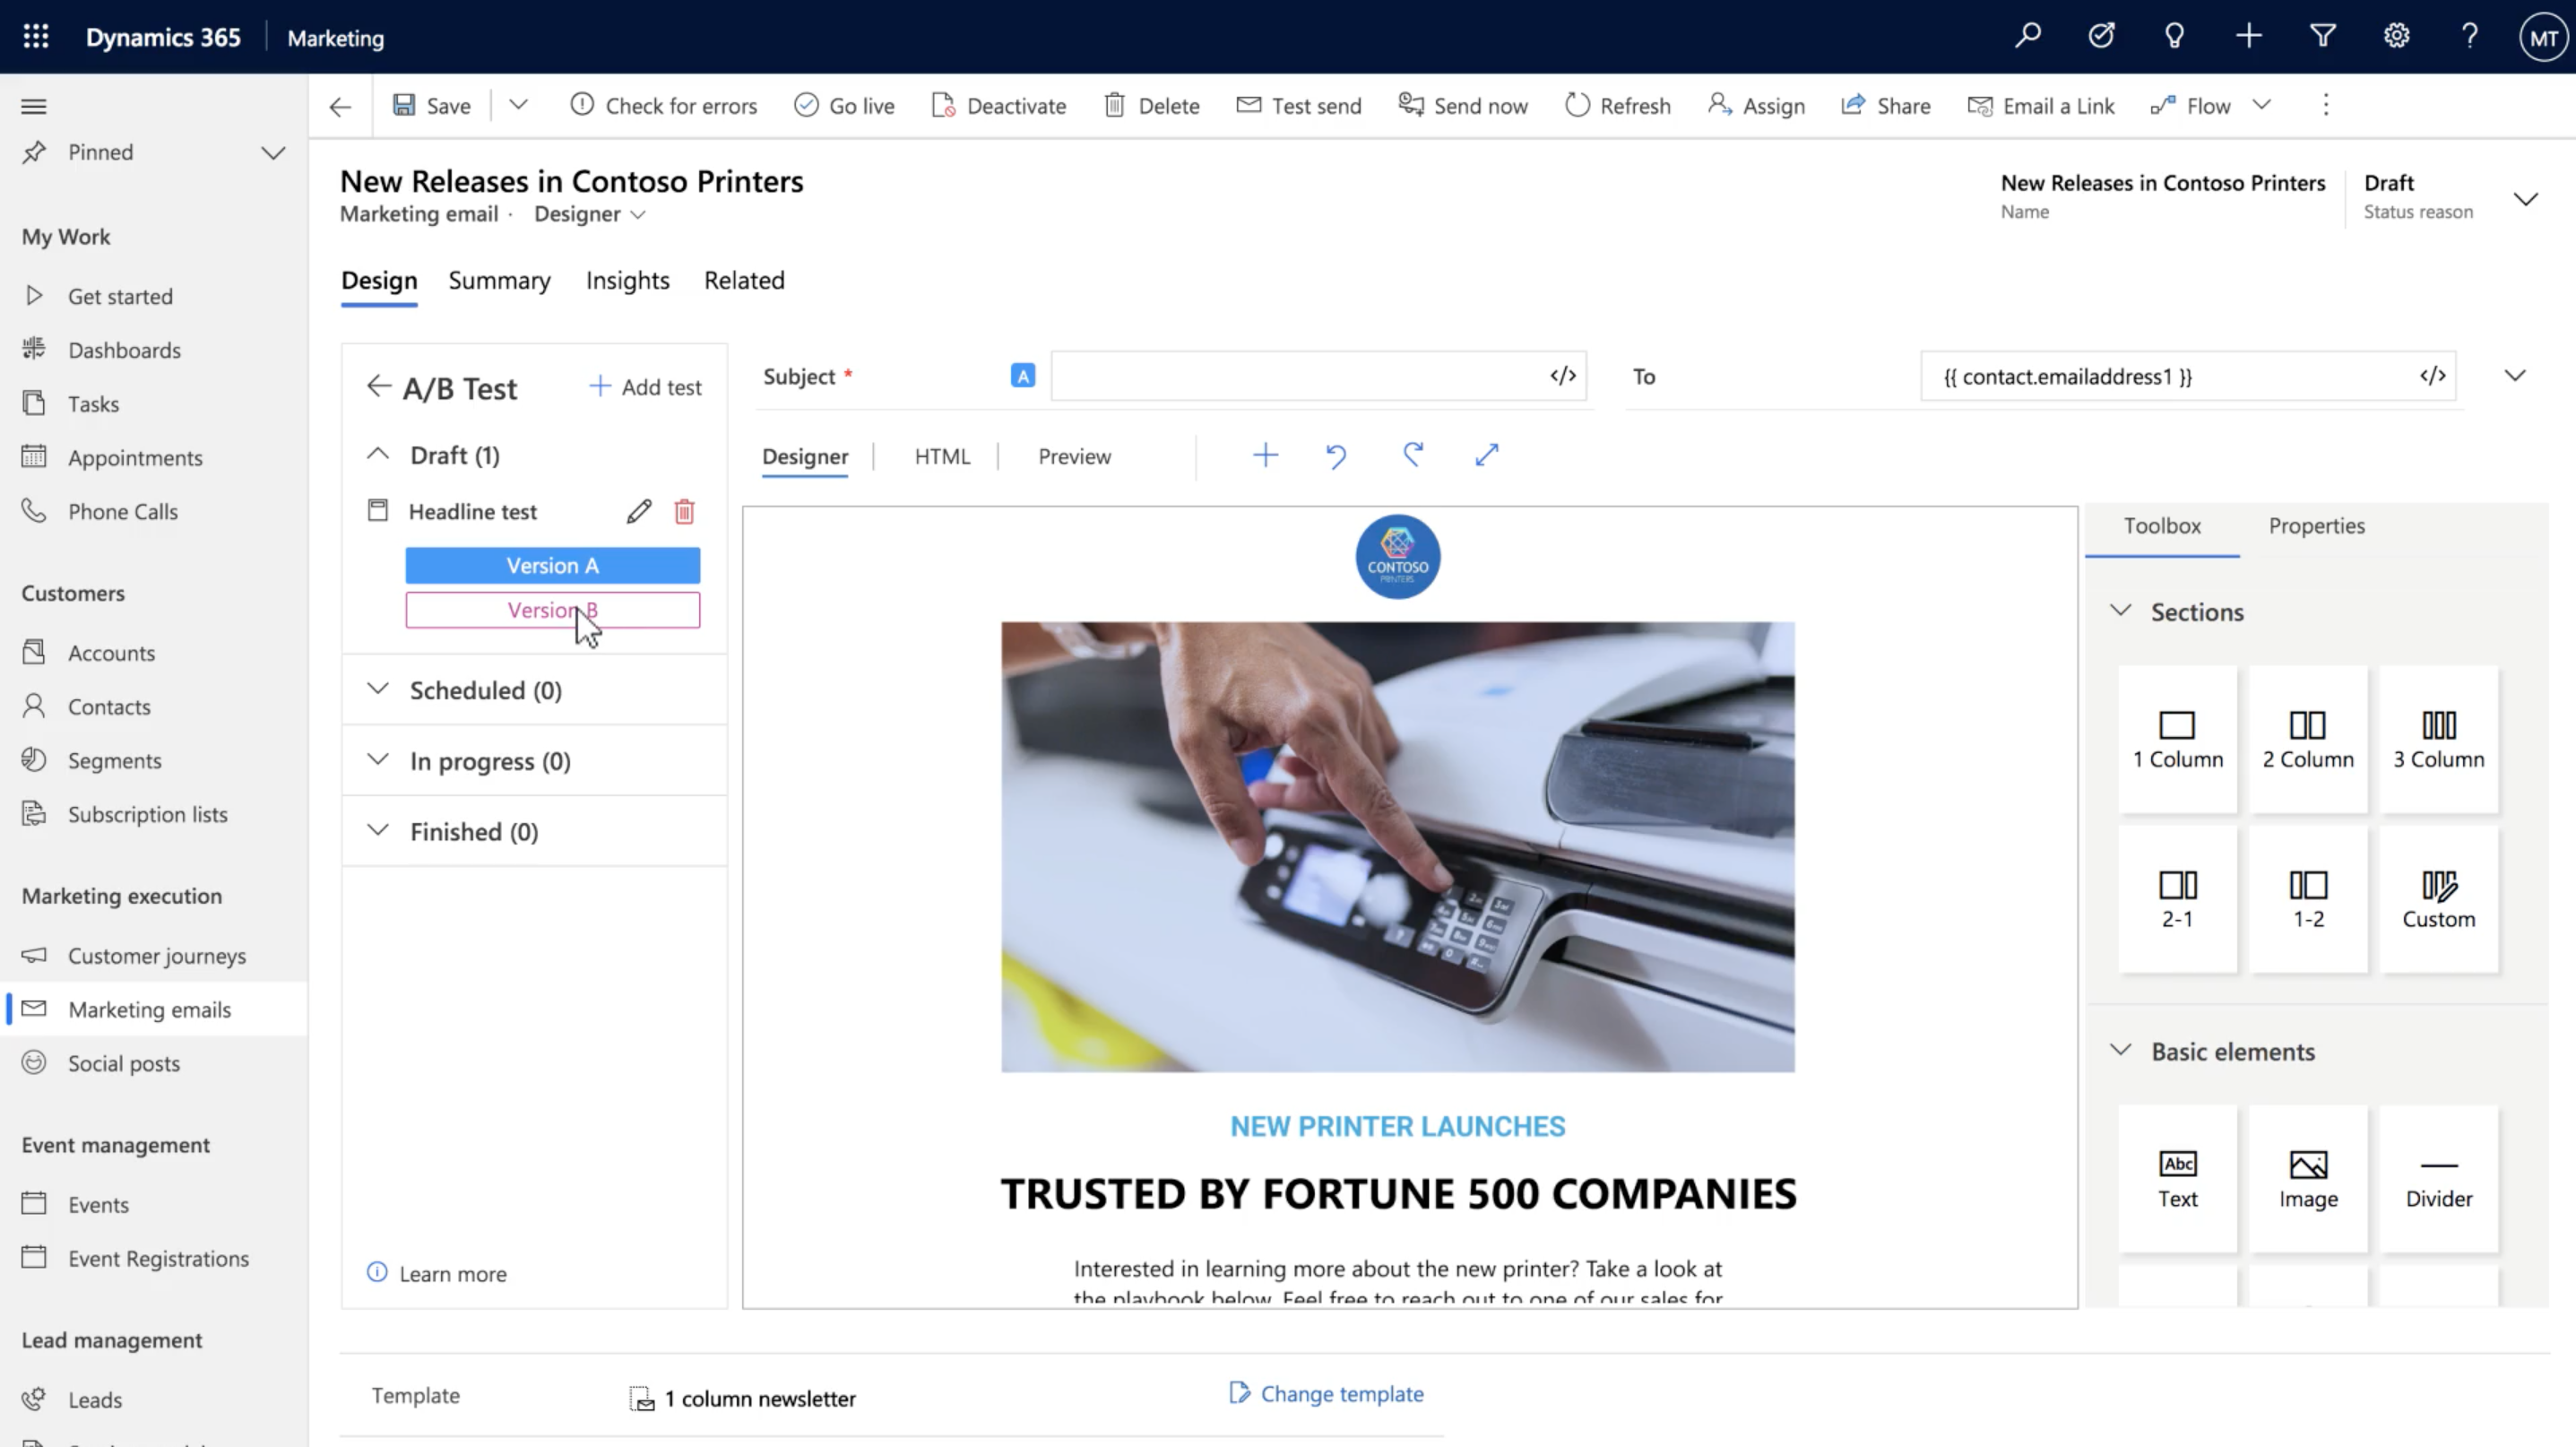Edit the Headline test with pencil icon
Image resolution: width=2576 pixels, height=1447 pixels.
[639, 512]
